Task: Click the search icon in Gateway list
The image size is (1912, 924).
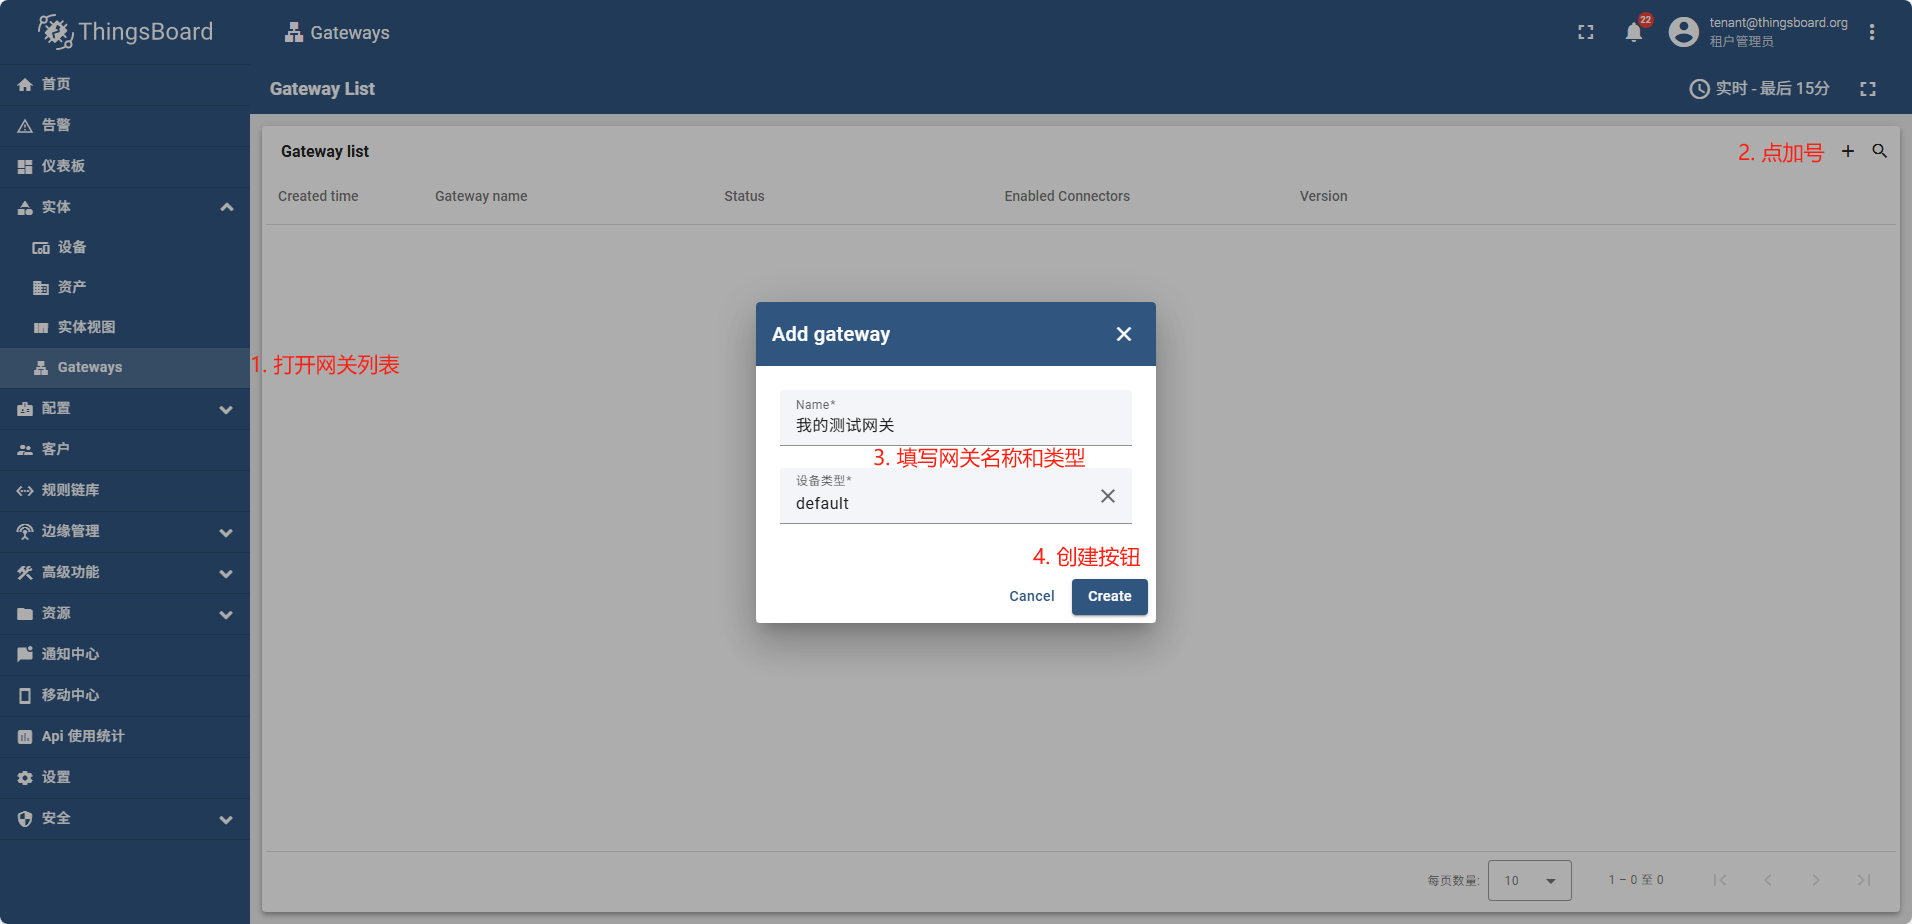Action: pos(1880,151)
